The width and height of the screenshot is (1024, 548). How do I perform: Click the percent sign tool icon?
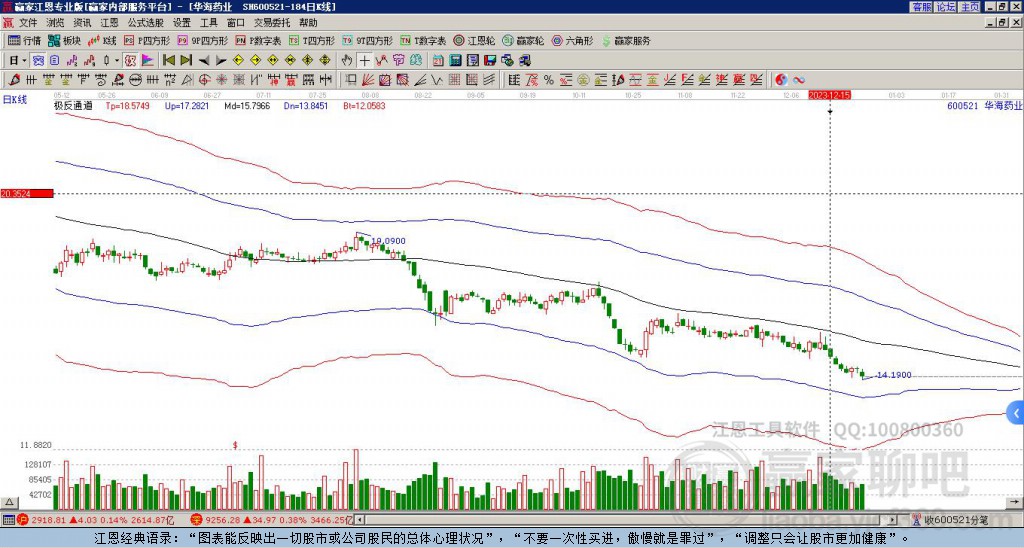549,80
